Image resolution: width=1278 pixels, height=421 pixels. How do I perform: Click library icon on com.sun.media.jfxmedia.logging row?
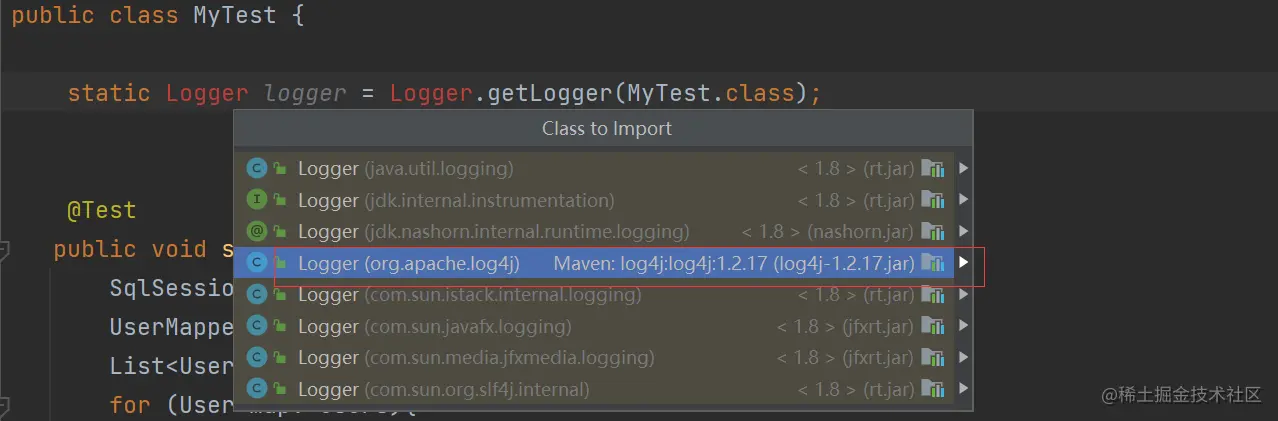pyautogui.click(x=932, y=358)
